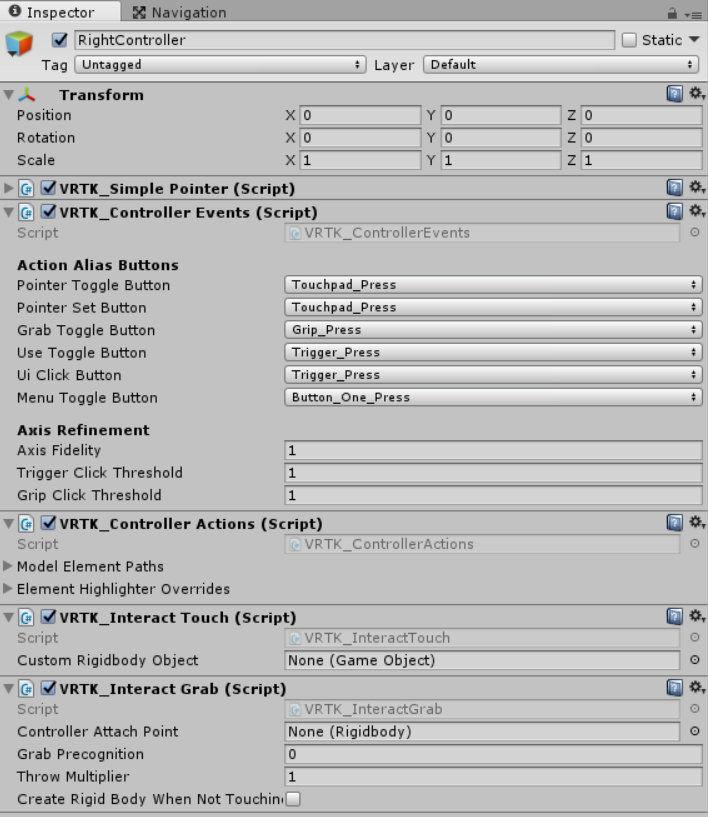Open VRTK_Interact Grab gear menu

[x=697, y=687]
